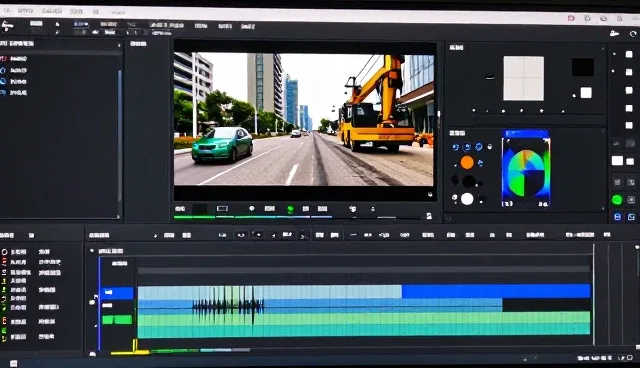The height and width of the screenshot is (368, 640).
Task: Click the small white square beside the black swatch
Action: (586, 93)
